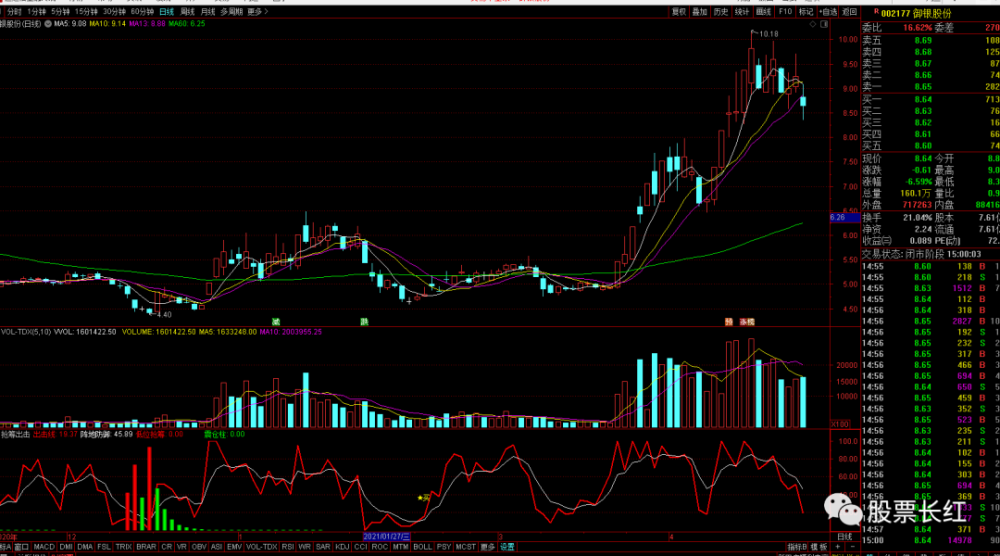This screenshot has height=556, width=1000.
Task: Switch to 30分钟 period
Action: (x=114, y=11)
